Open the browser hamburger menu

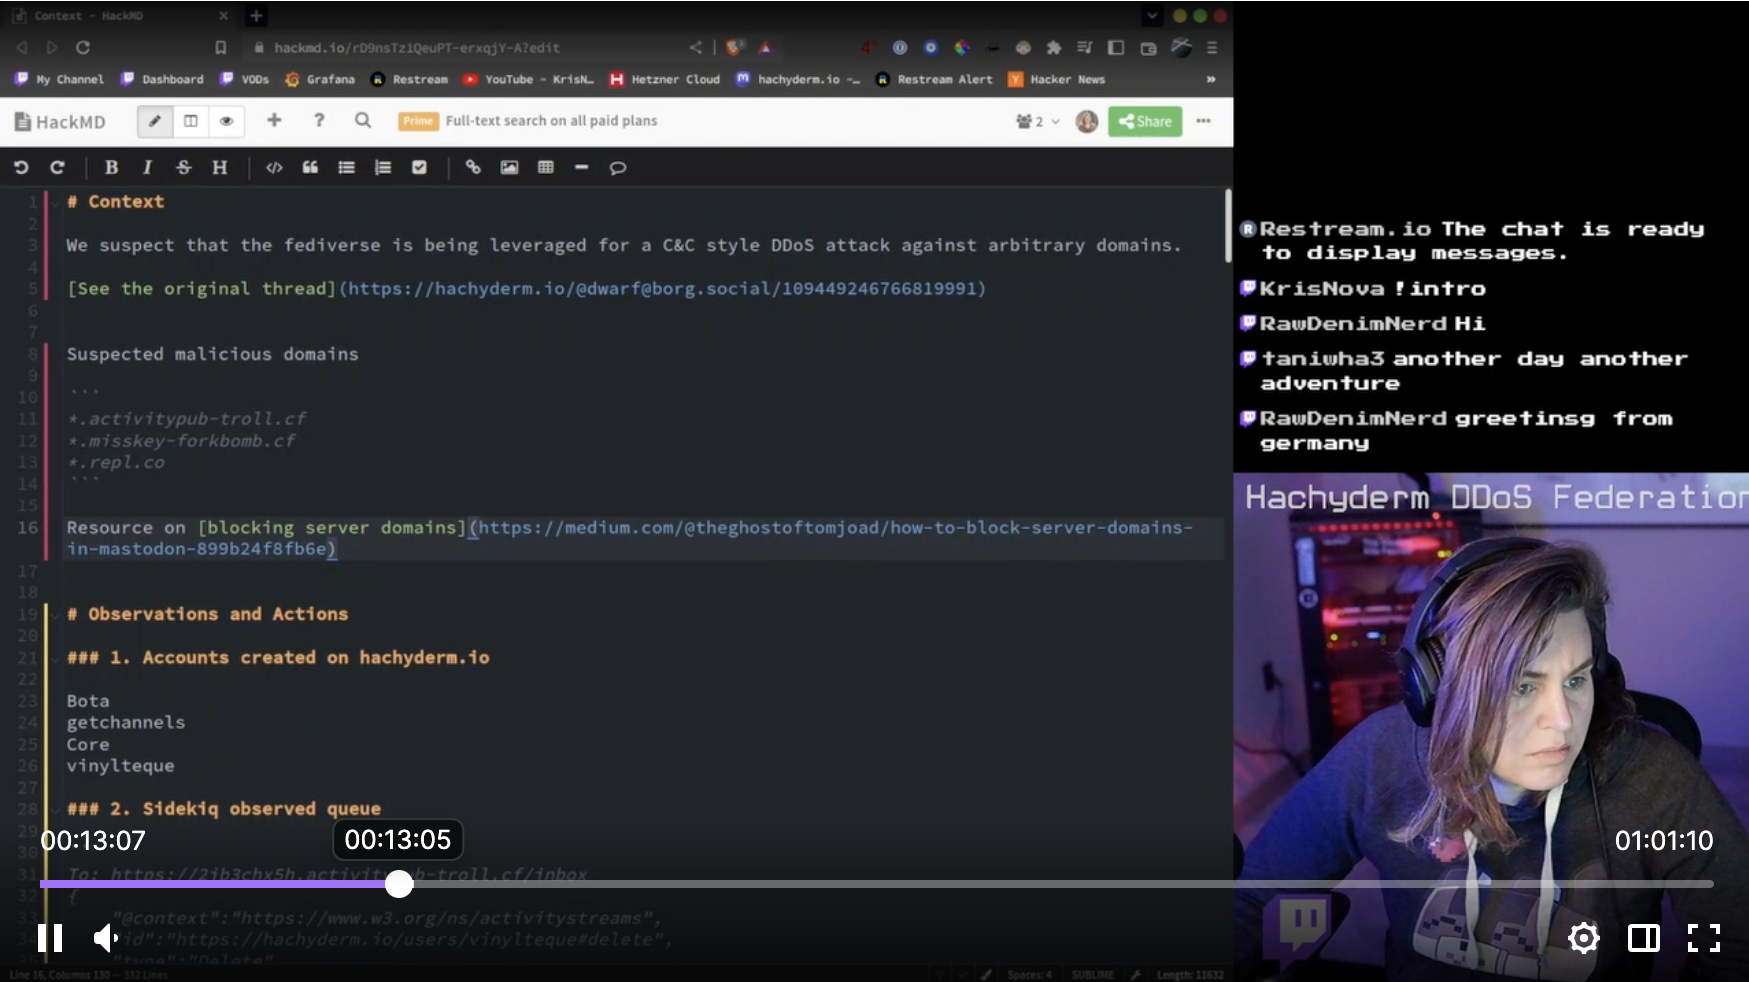click(1212, 47)
